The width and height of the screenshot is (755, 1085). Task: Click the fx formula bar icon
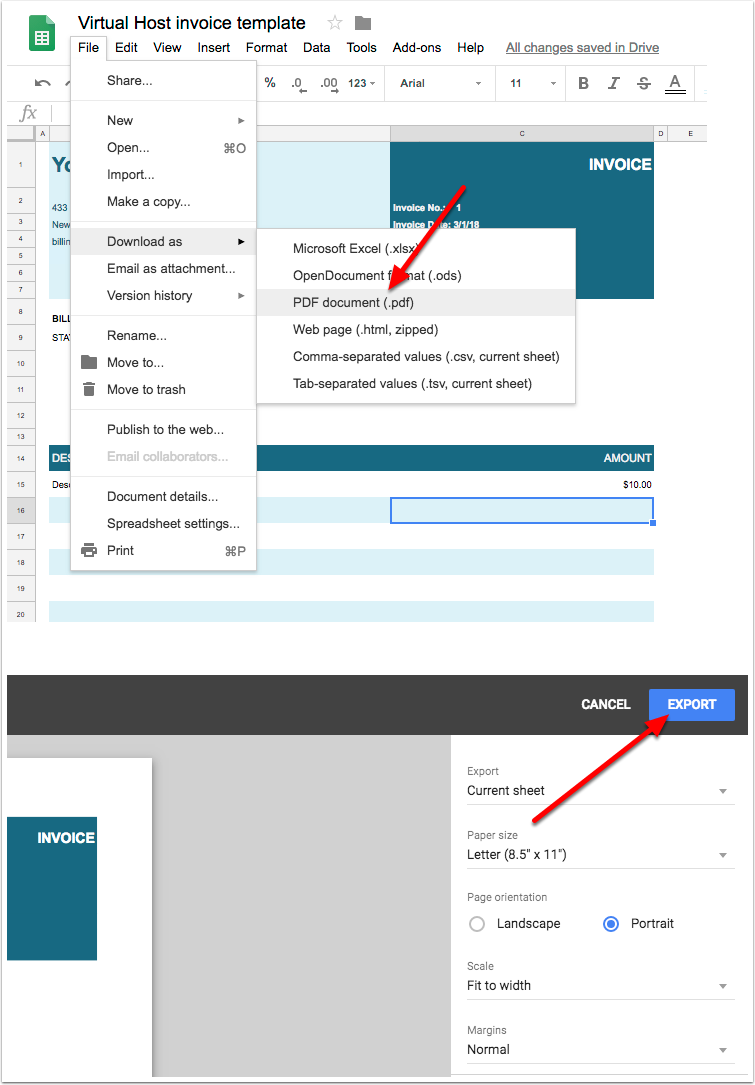tap(28, 113)
